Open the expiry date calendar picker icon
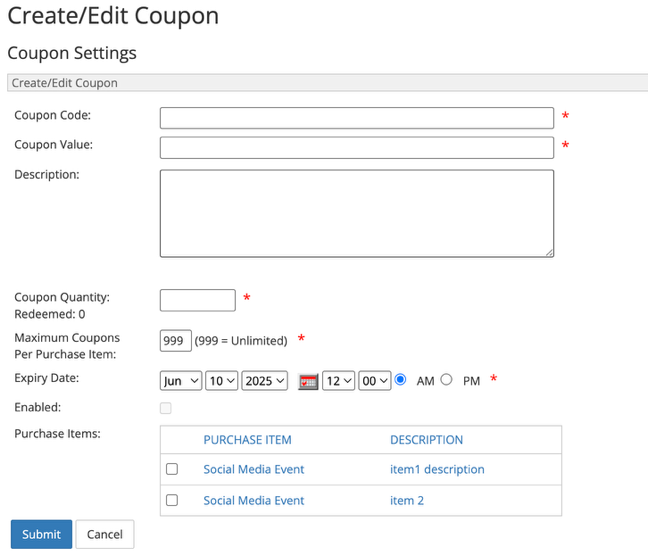 click(x=308, y=381)
